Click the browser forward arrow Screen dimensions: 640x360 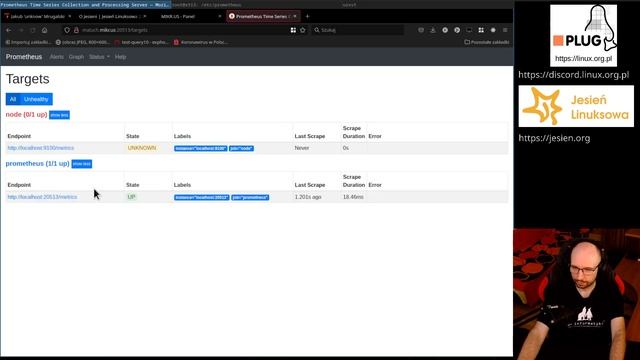21,30
